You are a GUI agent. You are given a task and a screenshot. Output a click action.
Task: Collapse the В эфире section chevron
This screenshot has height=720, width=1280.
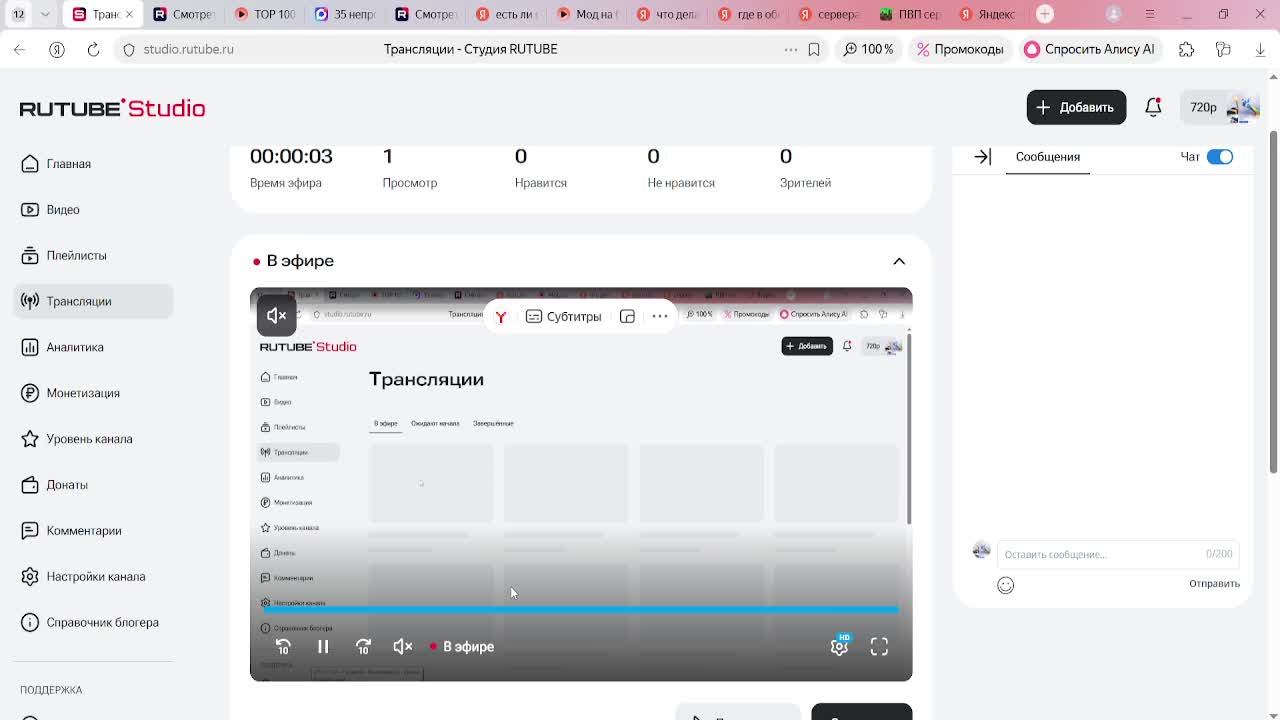[x=899, y=261]
